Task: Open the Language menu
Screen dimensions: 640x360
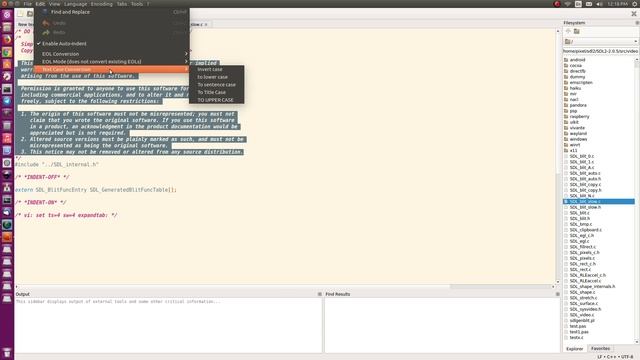Action: (76, 4)
